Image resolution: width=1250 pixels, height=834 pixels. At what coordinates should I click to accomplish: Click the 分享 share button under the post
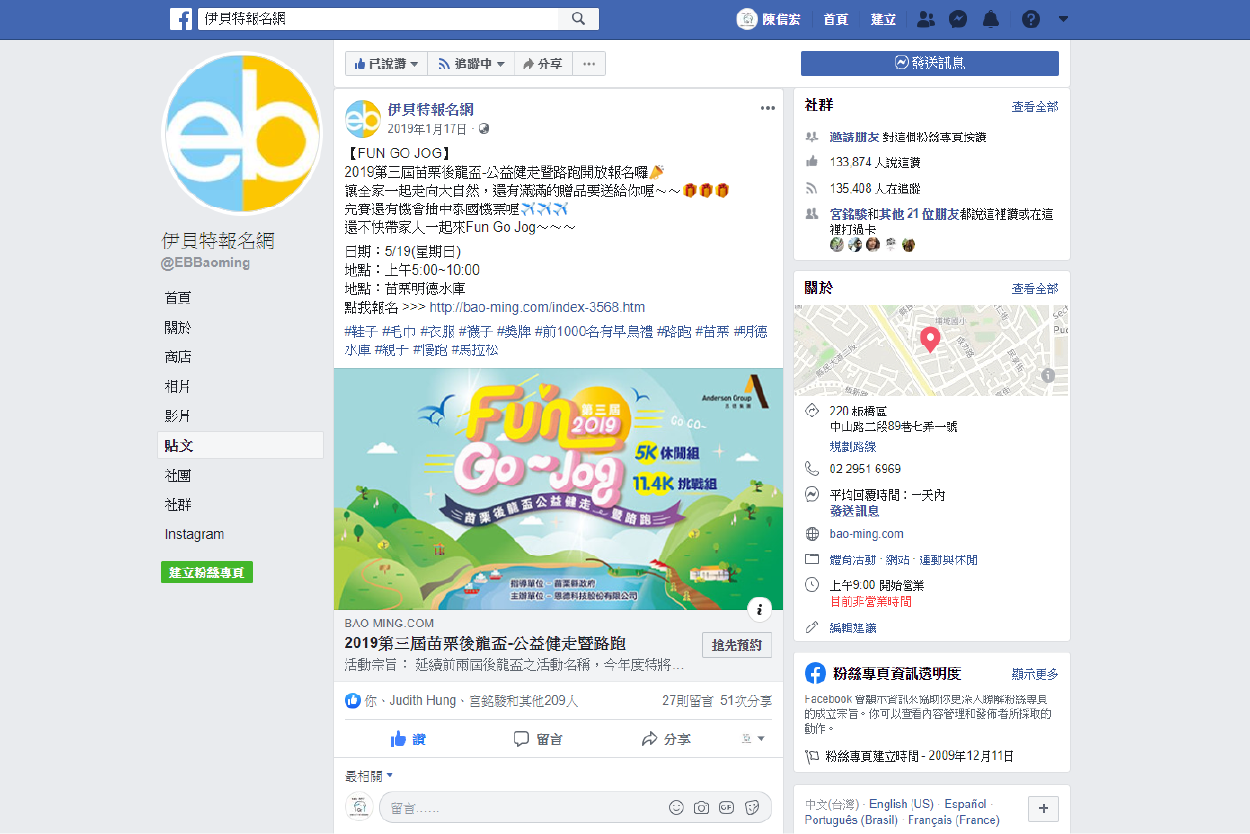click(x=666, y=739)
